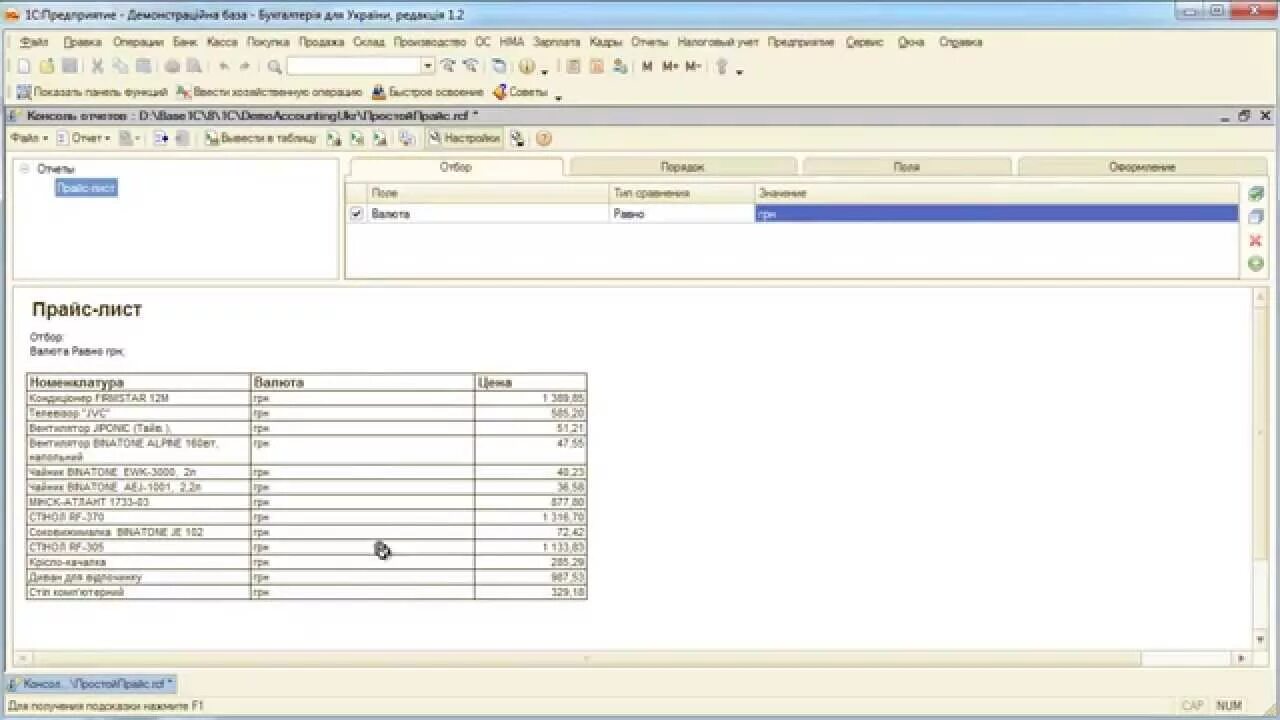Select the Отбор tab
The width and height of the screenshot is (1280, 720).
point(456,166)
